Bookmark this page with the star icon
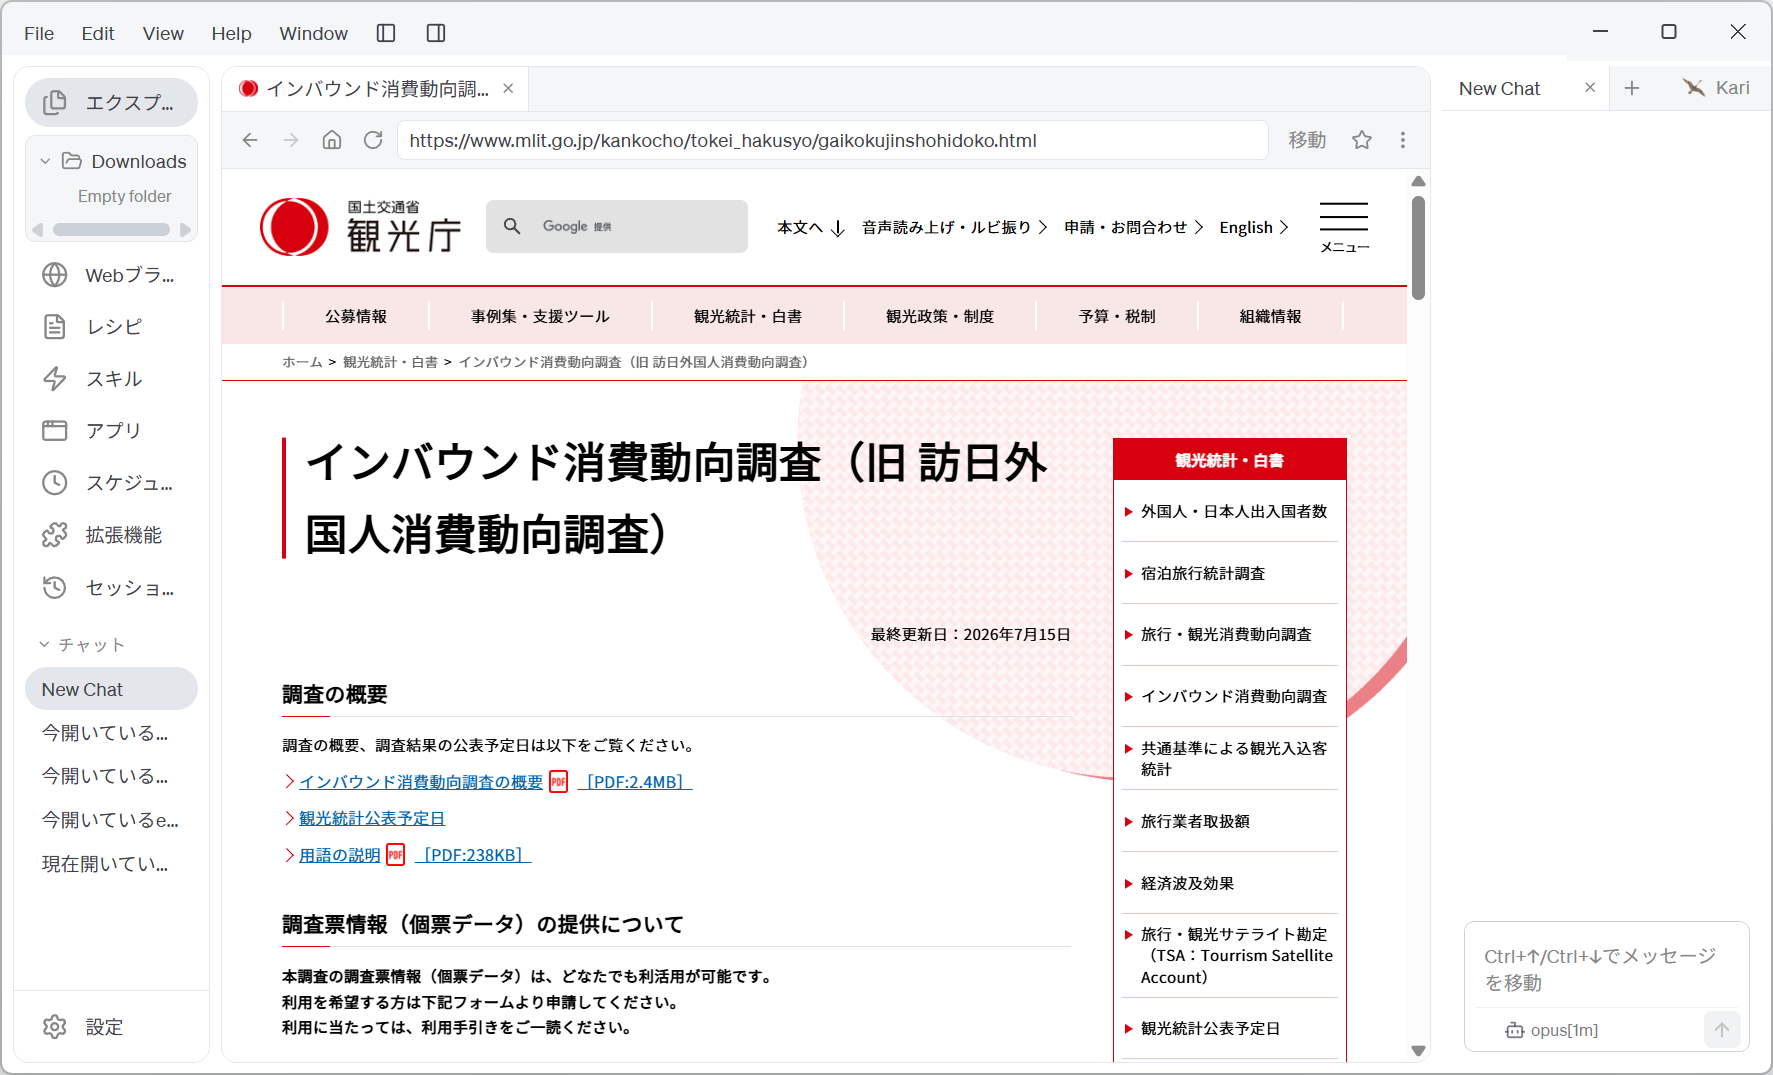The width and height of the screenshot is (1773, 1075). [1362, 140]
